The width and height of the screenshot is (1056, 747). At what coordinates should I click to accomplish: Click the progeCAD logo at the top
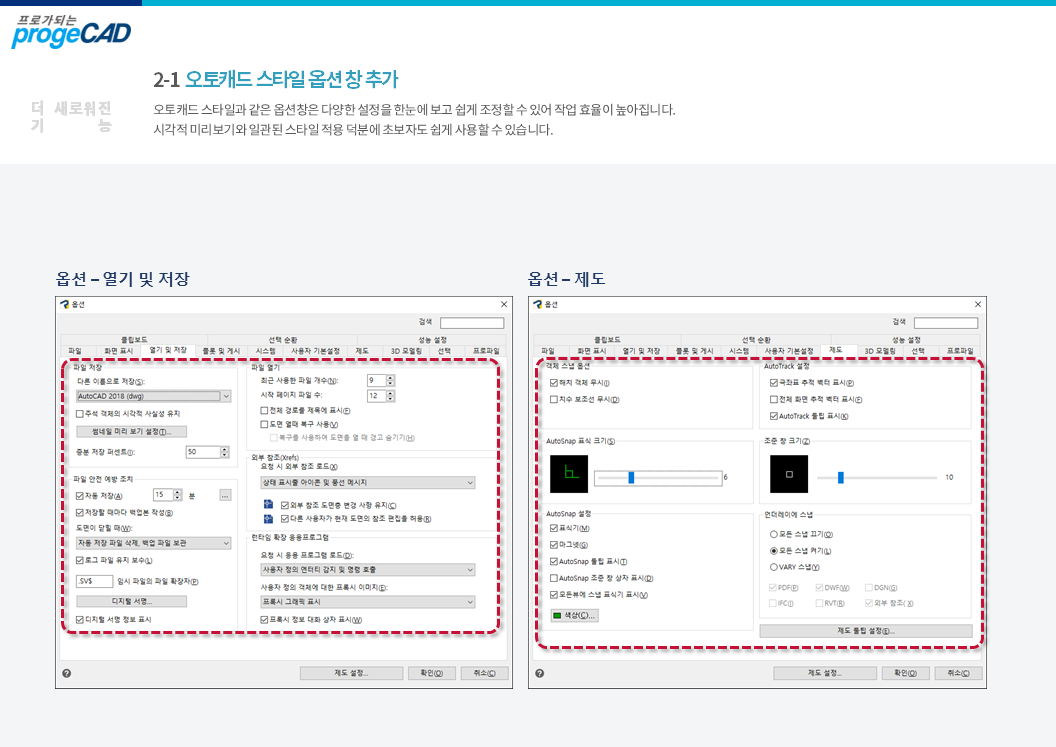[x=71, y=32]
